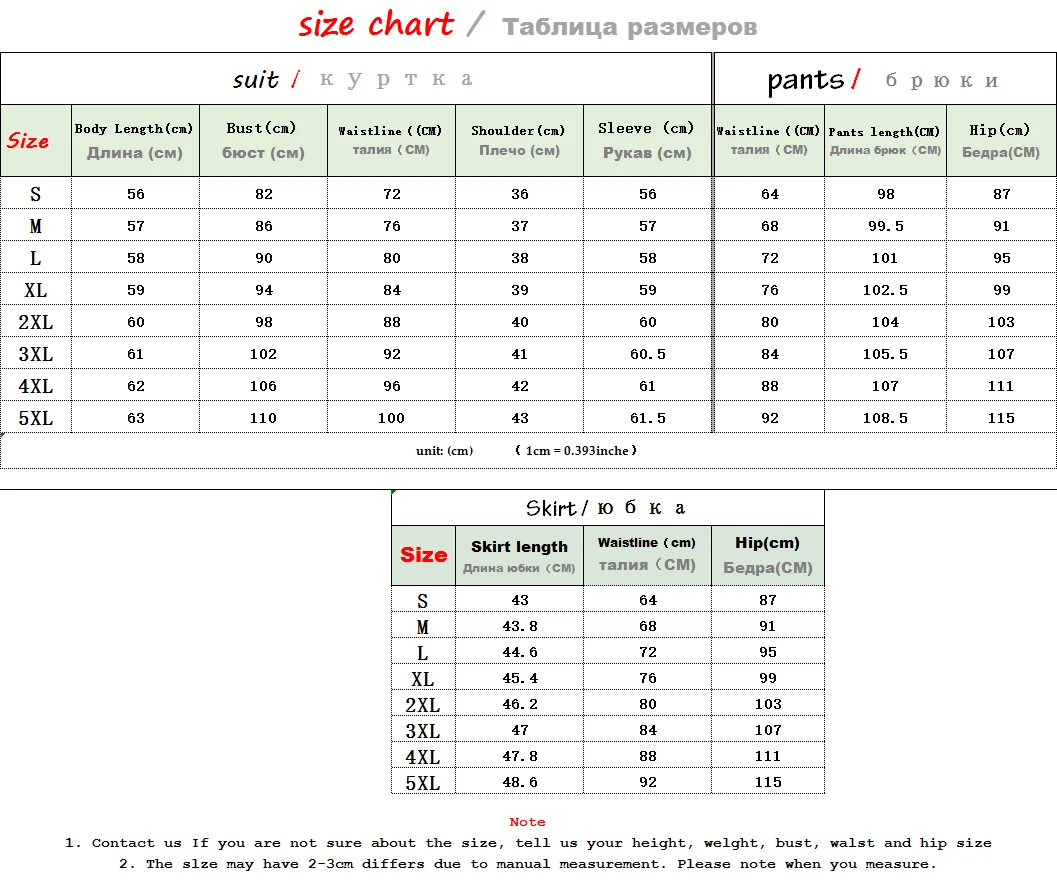Click body length value '63' for size 5XL

click(135, 419)
